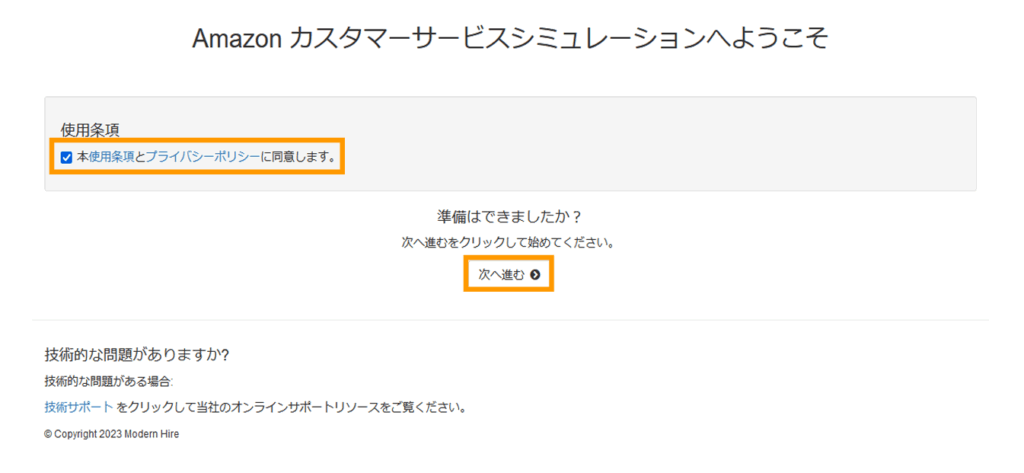1024x473 pixels.
Task: Uncheck the terms agreement checkbox
Action: [x=66, y=157]
